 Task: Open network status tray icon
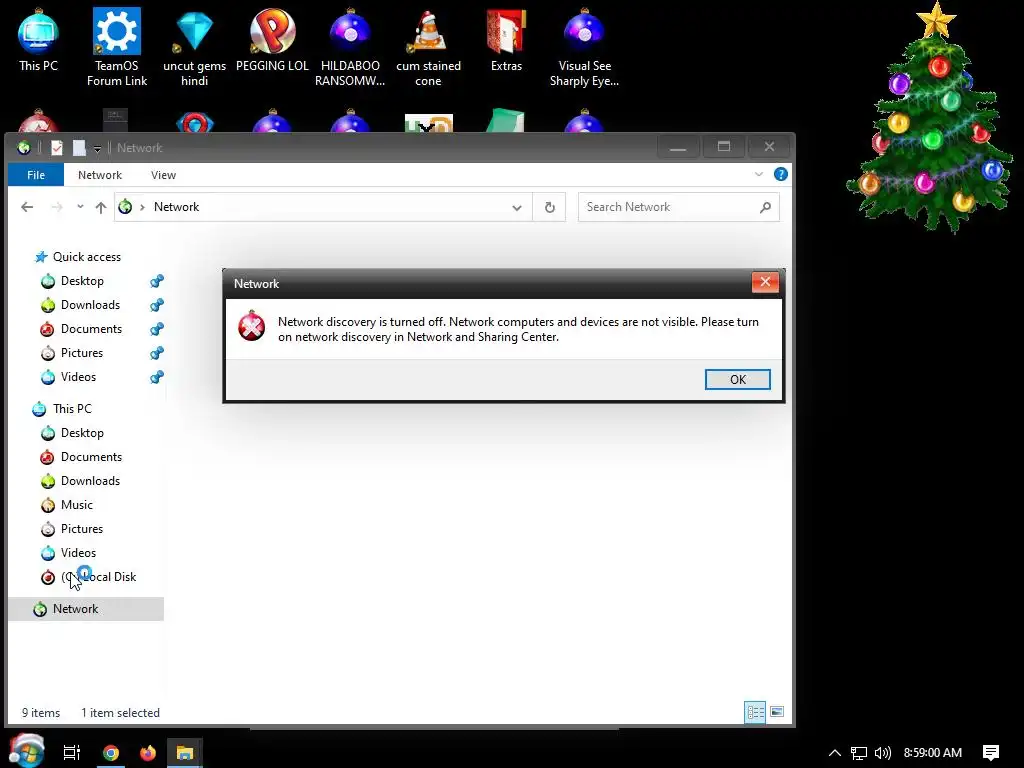pyautogui.click(x=859, y=753)
